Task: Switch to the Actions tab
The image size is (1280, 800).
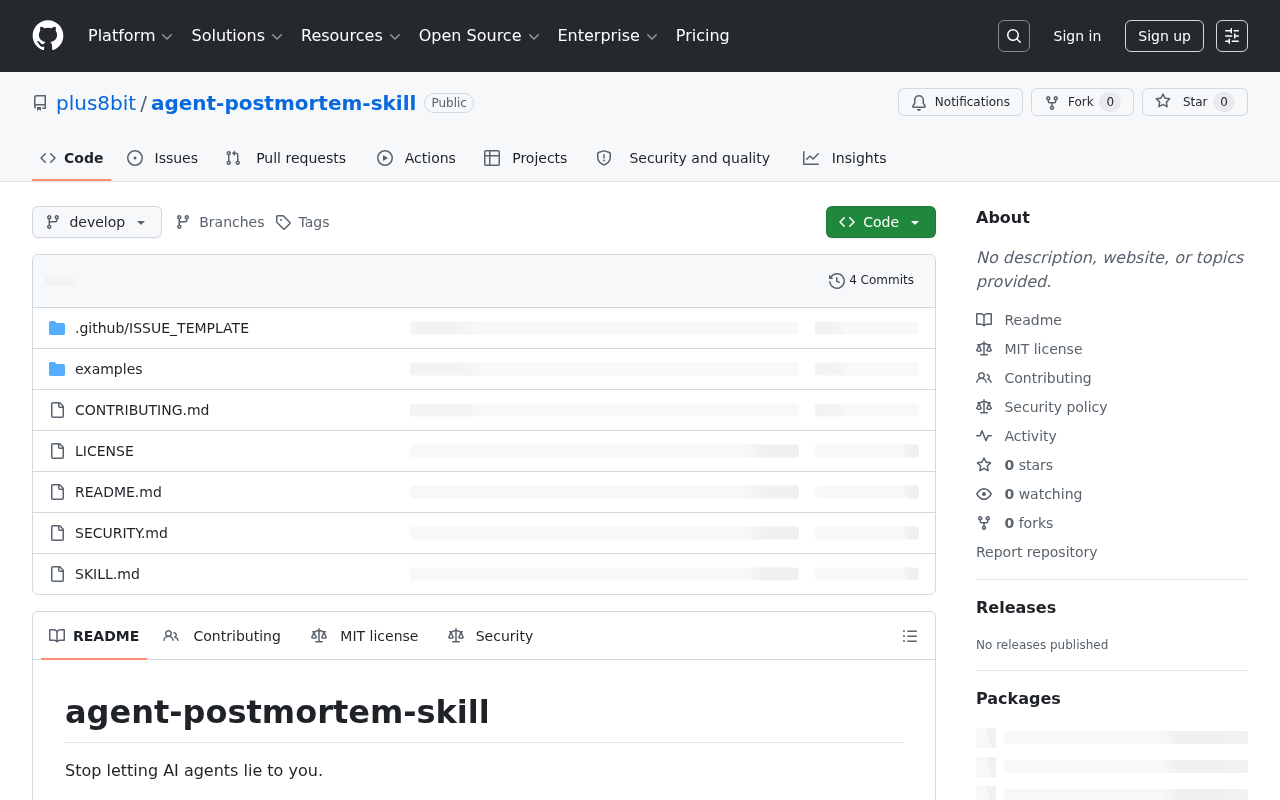Action: [416, 158]
